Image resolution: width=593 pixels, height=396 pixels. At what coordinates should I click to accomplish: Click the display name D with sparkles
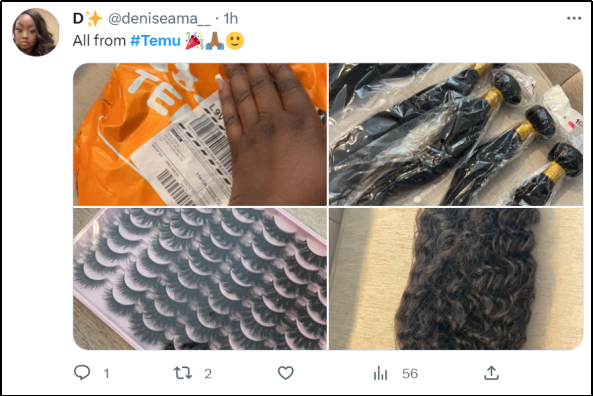click(87, 19)
